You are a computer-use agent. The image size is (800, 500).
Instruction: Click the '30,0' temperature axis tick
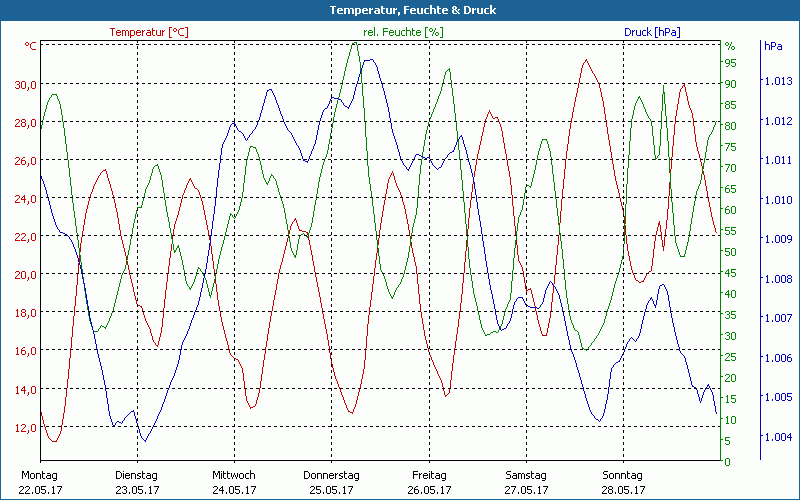(25, 84)
